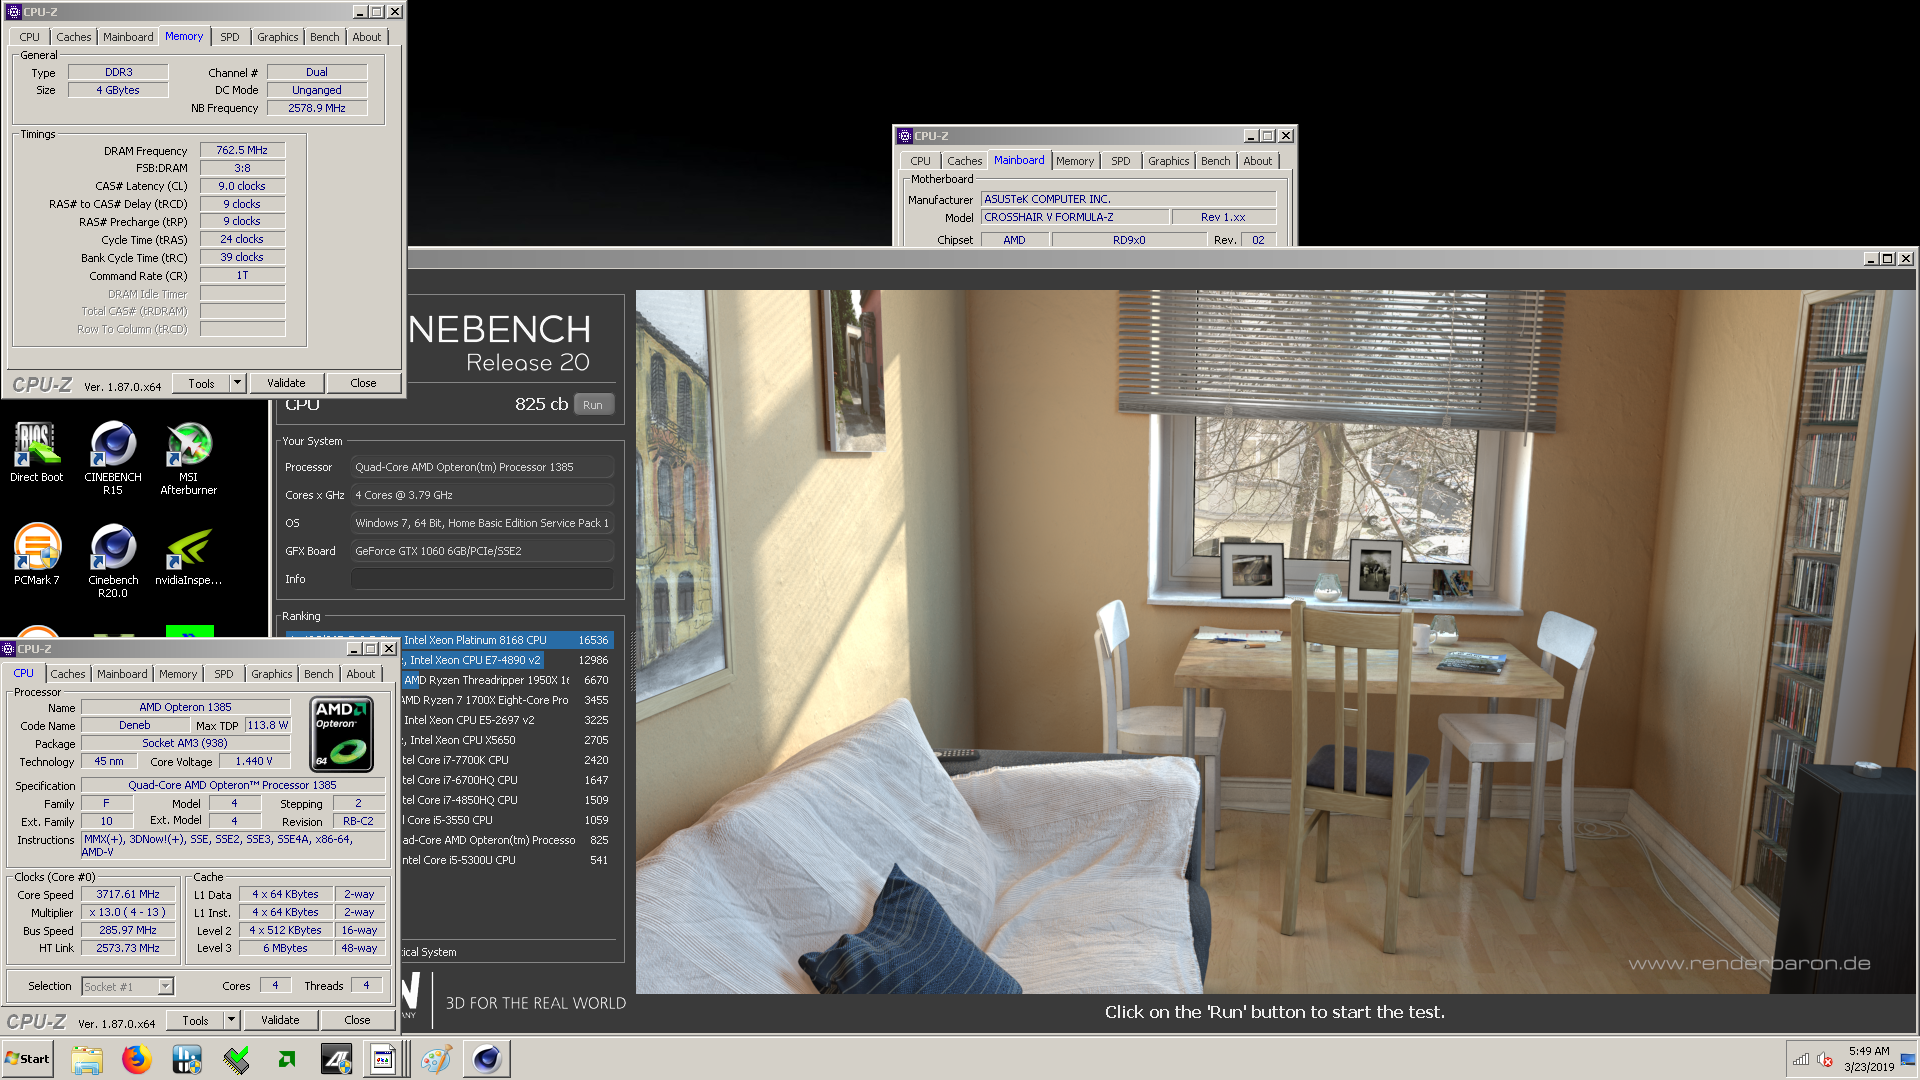Open nvidiaInspector desktop shortcut
The image size is (1920, 1080).
click(x=189, y=555)
